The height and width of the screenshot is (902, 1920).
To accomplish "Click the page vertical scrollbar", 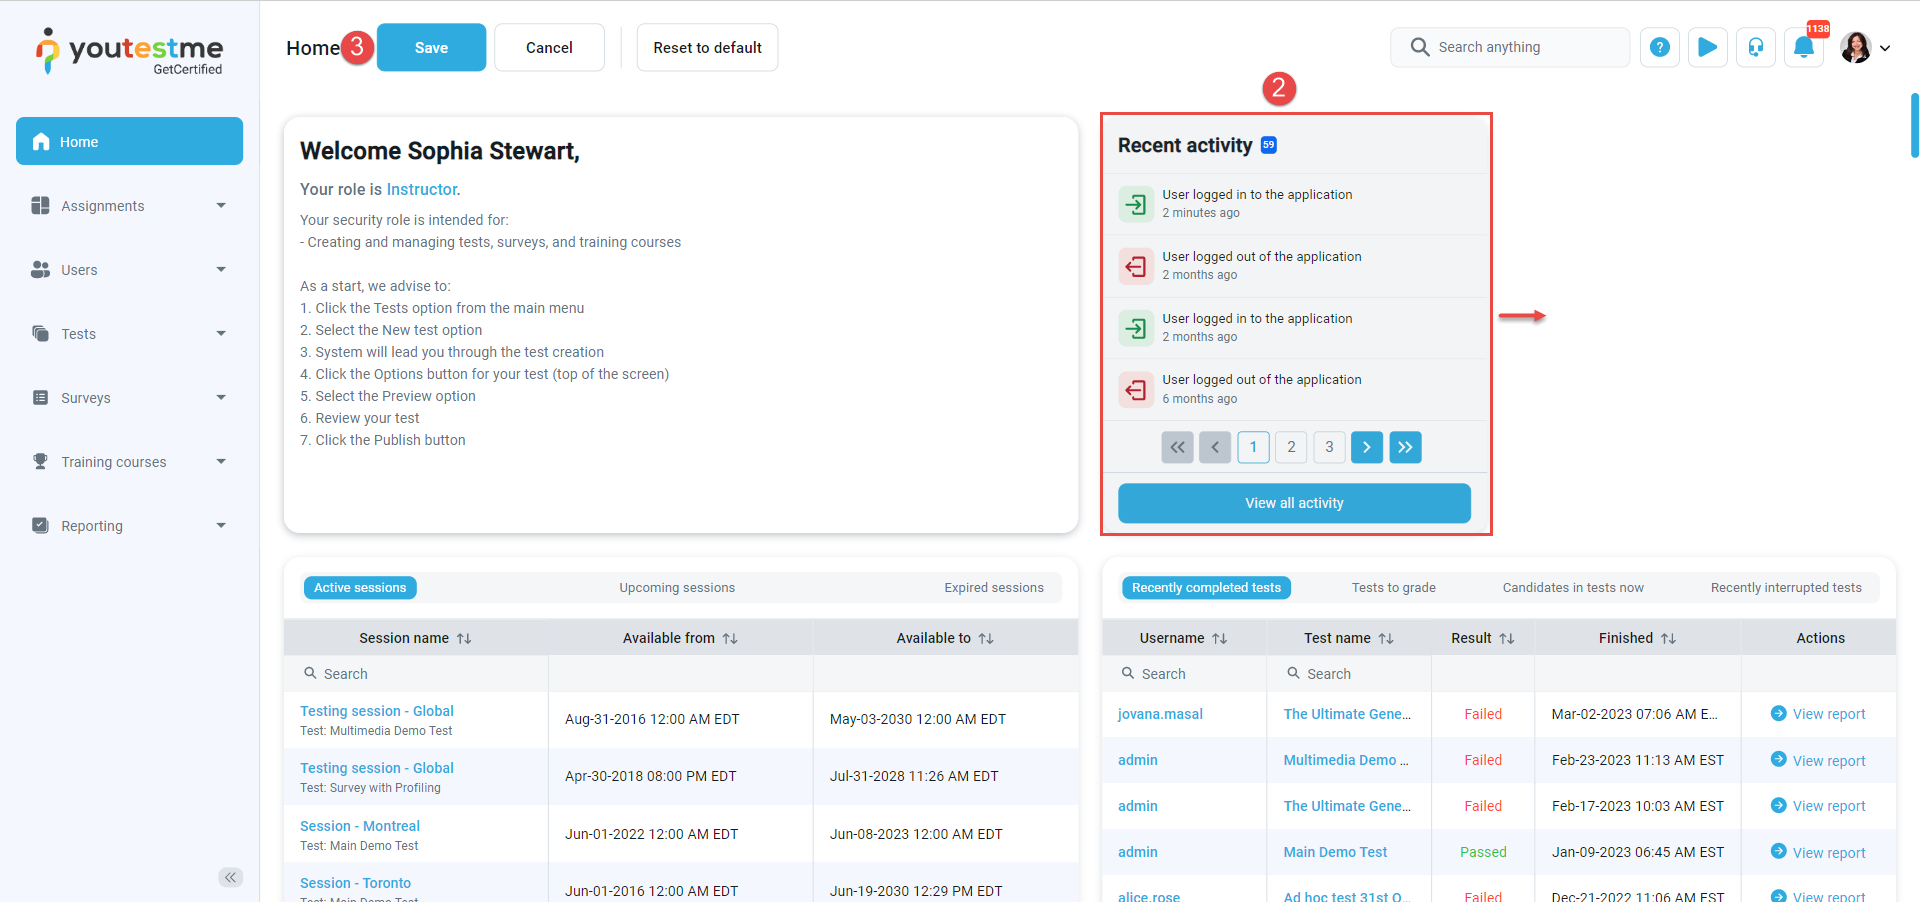I will pos(1914,125).
